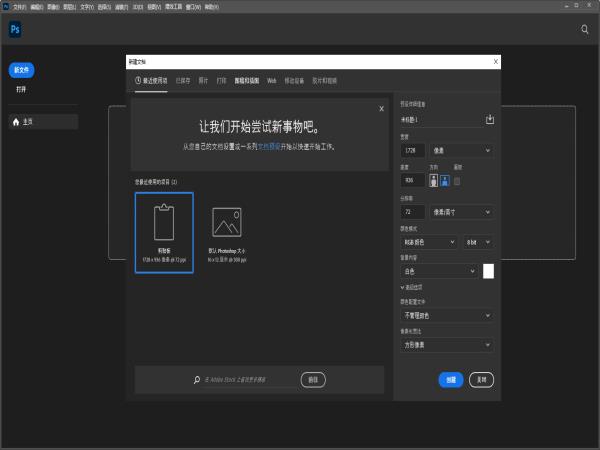The image size is (600, 450).
Task: Select portrait orientation icon
Action: 433,180
